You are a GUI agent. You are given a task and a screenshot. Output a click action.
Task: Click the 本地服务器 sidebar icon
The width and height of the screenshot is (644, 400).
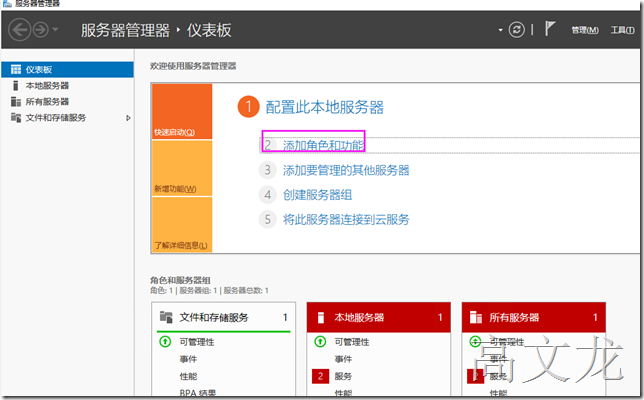[x=16, y=85]
